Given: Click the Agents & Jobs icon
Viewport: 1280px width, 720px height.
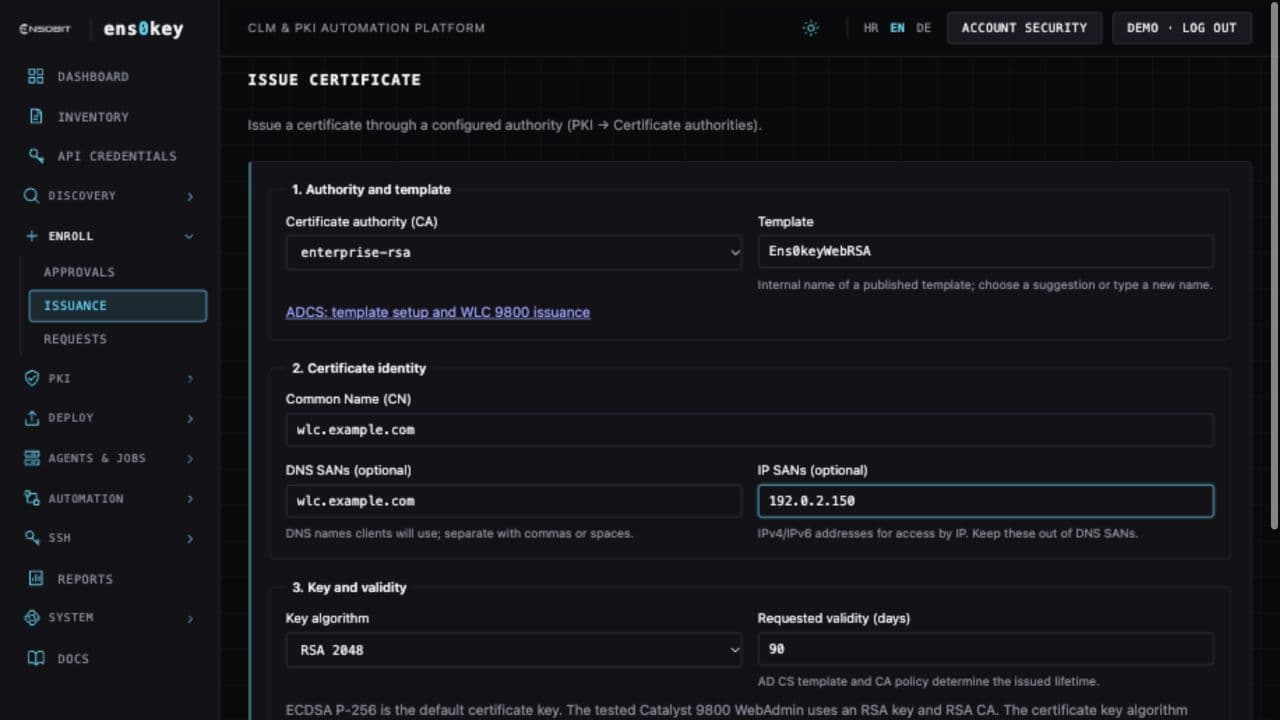Looking at the screenshot, I should click(x=31, y=458).
